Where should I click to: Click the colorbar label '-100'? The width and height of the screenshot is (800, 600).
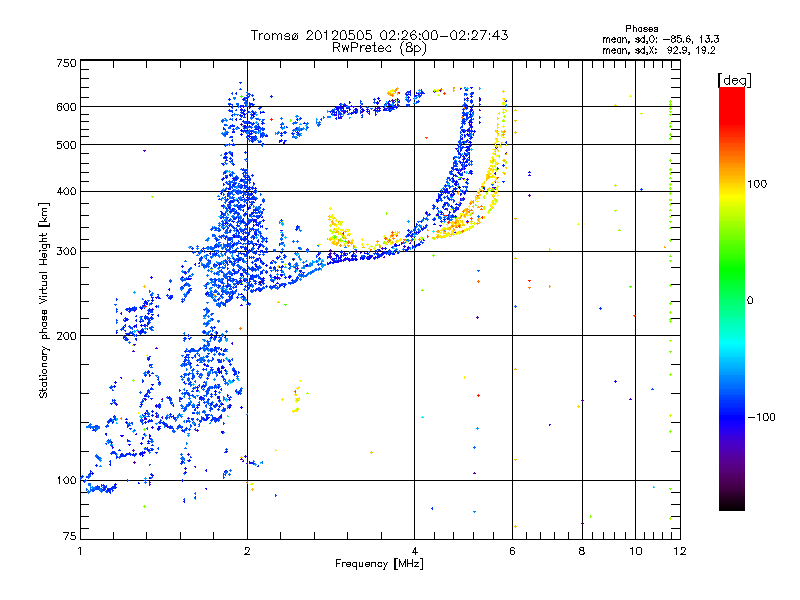tap(761, 417)
